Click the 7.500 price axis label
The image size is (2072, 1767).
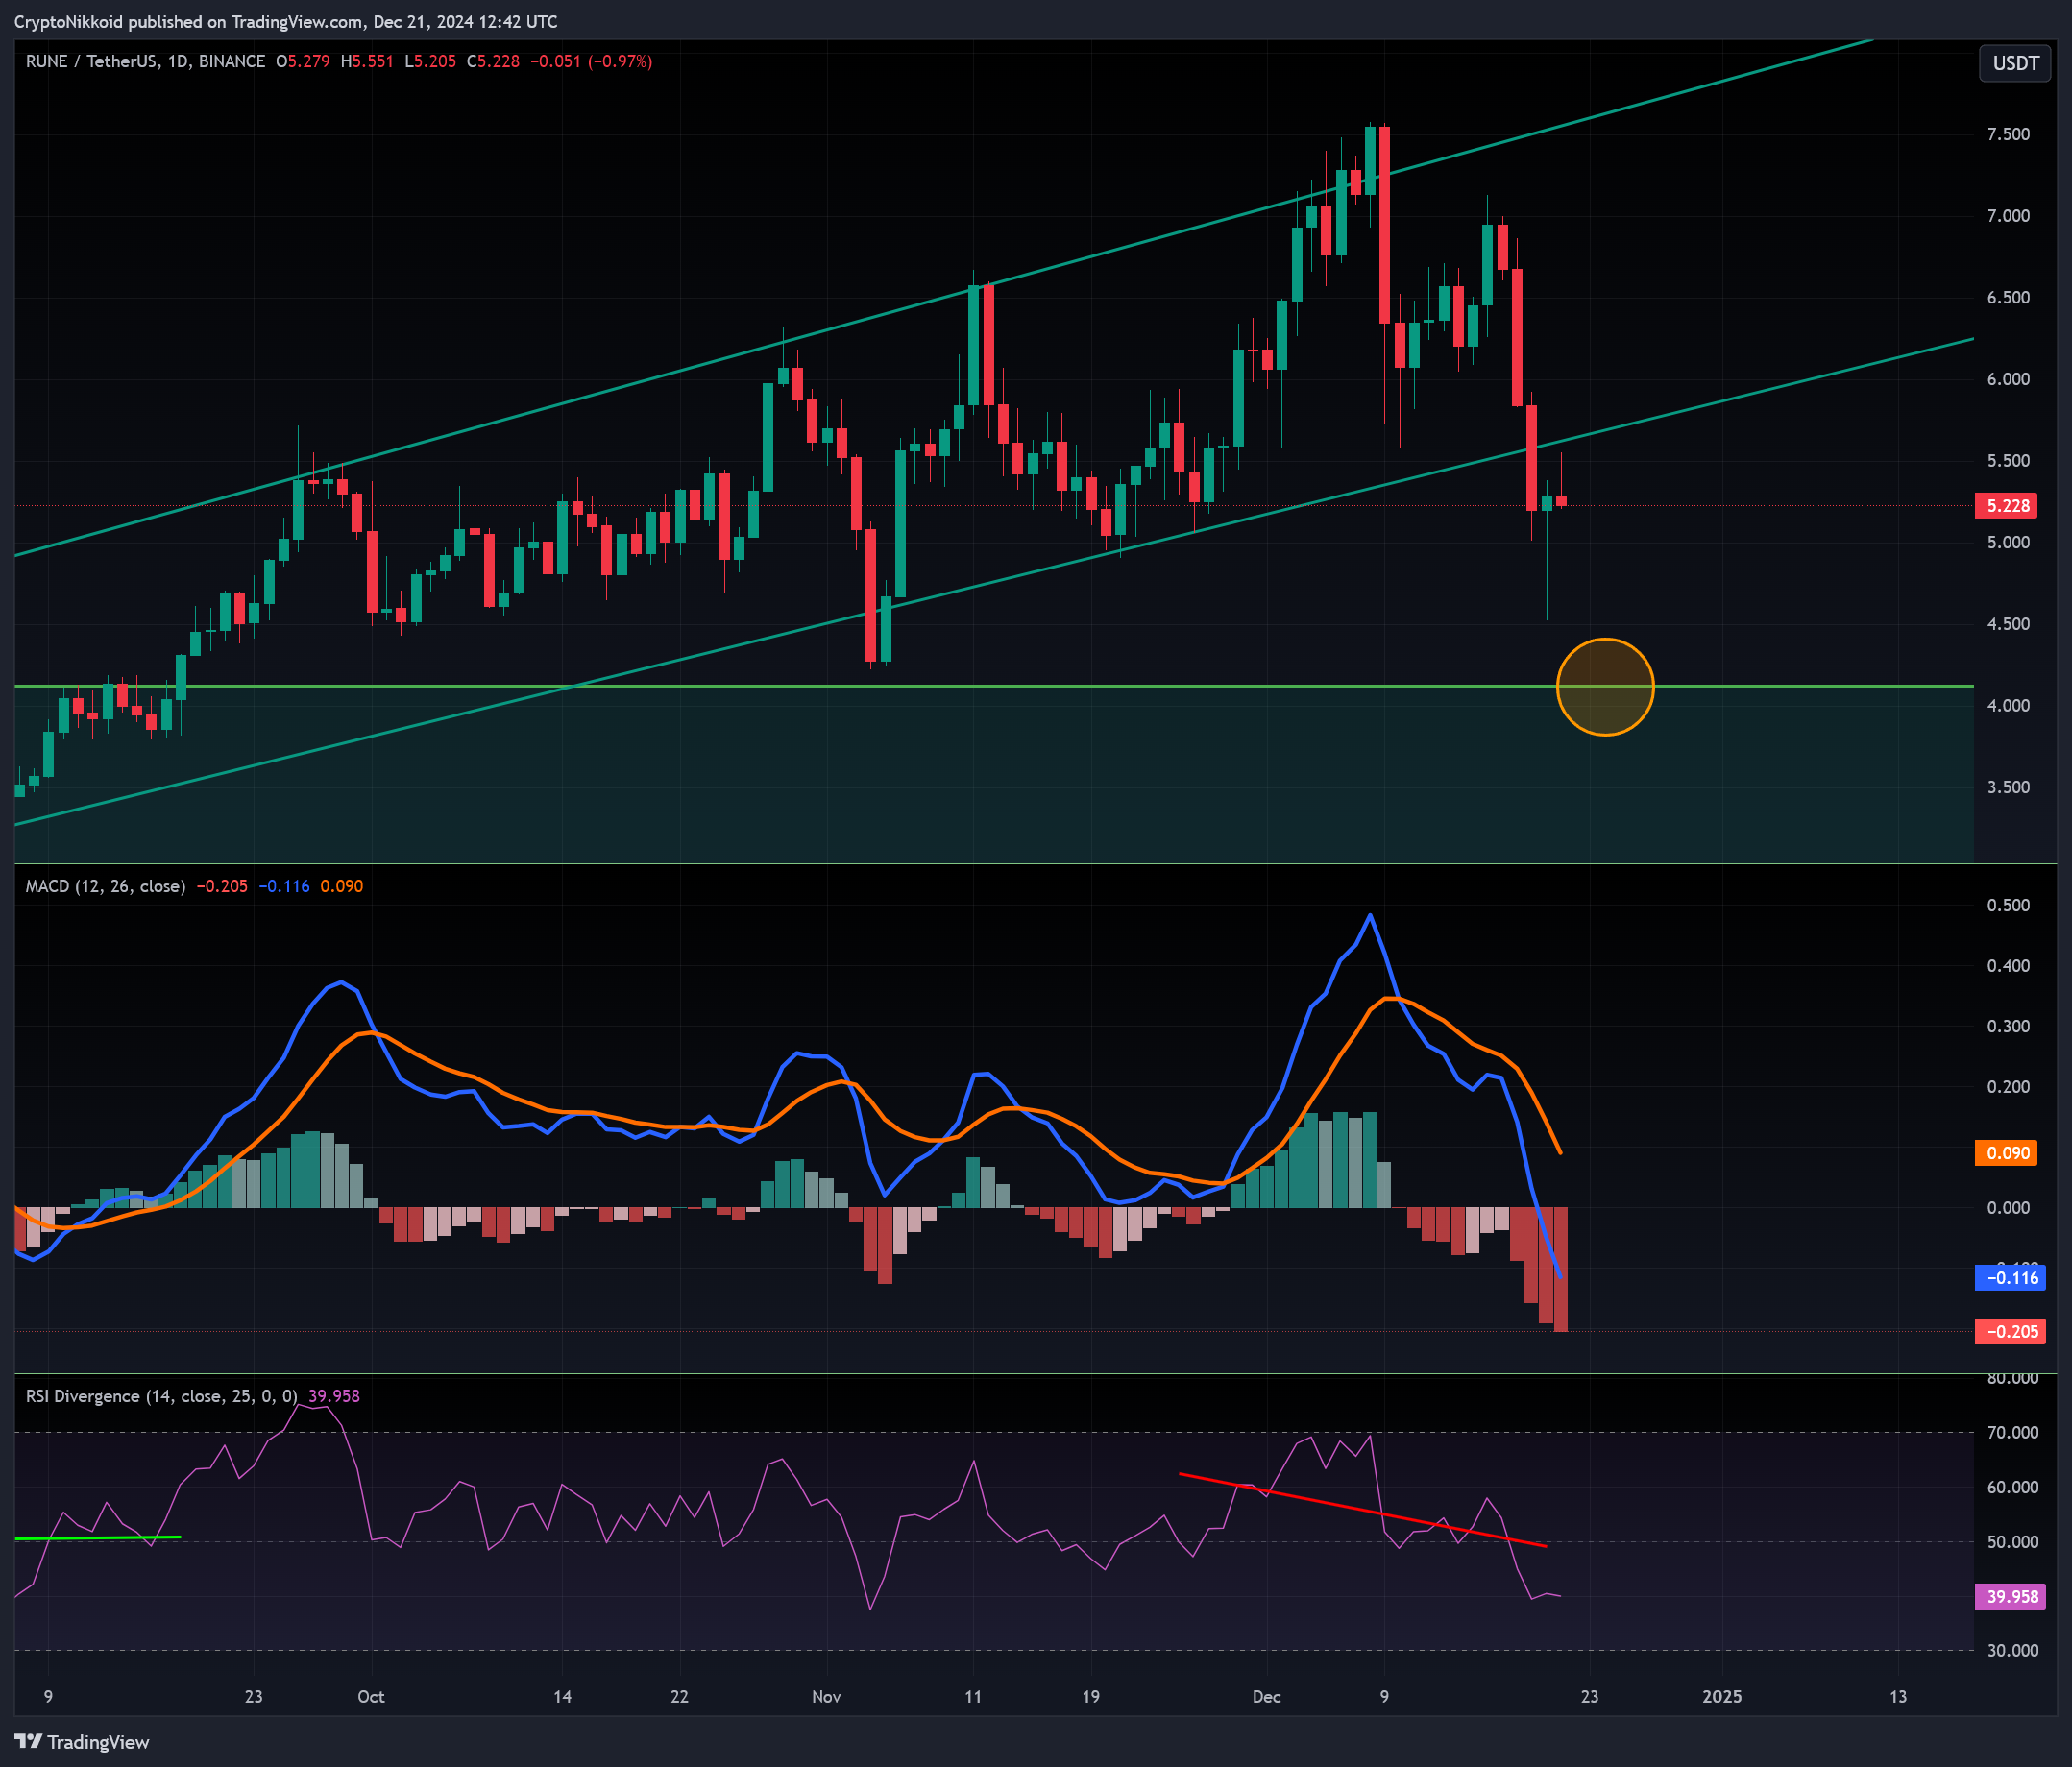tap(2008, 134)
